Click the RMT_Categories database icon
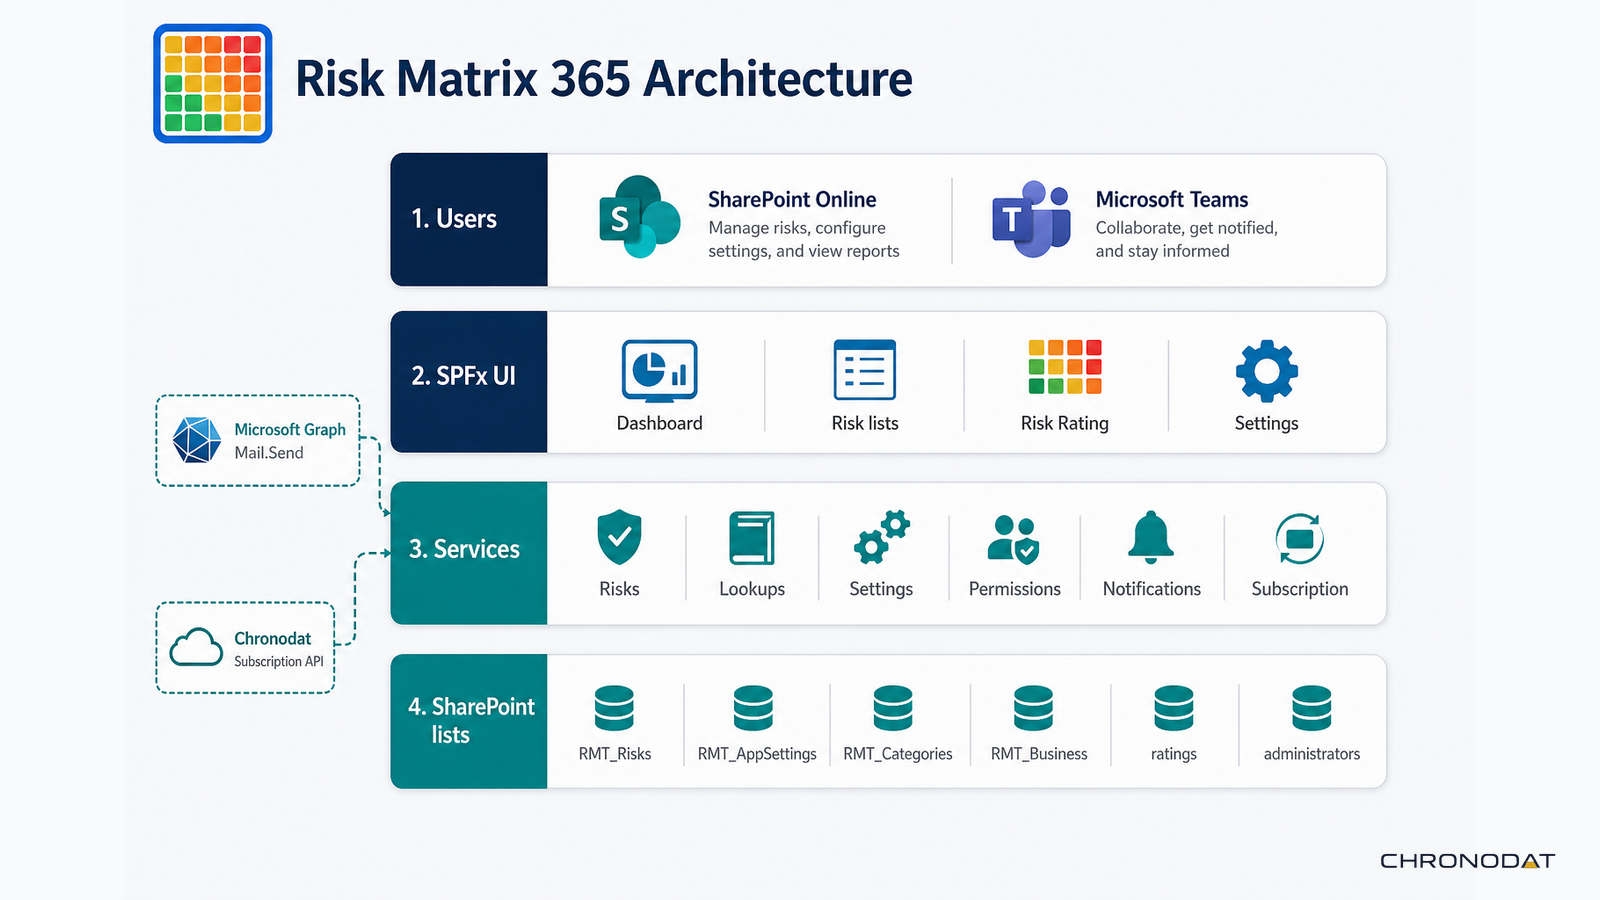Screen dimensions: 1600x900 click(x=893, y=708)
